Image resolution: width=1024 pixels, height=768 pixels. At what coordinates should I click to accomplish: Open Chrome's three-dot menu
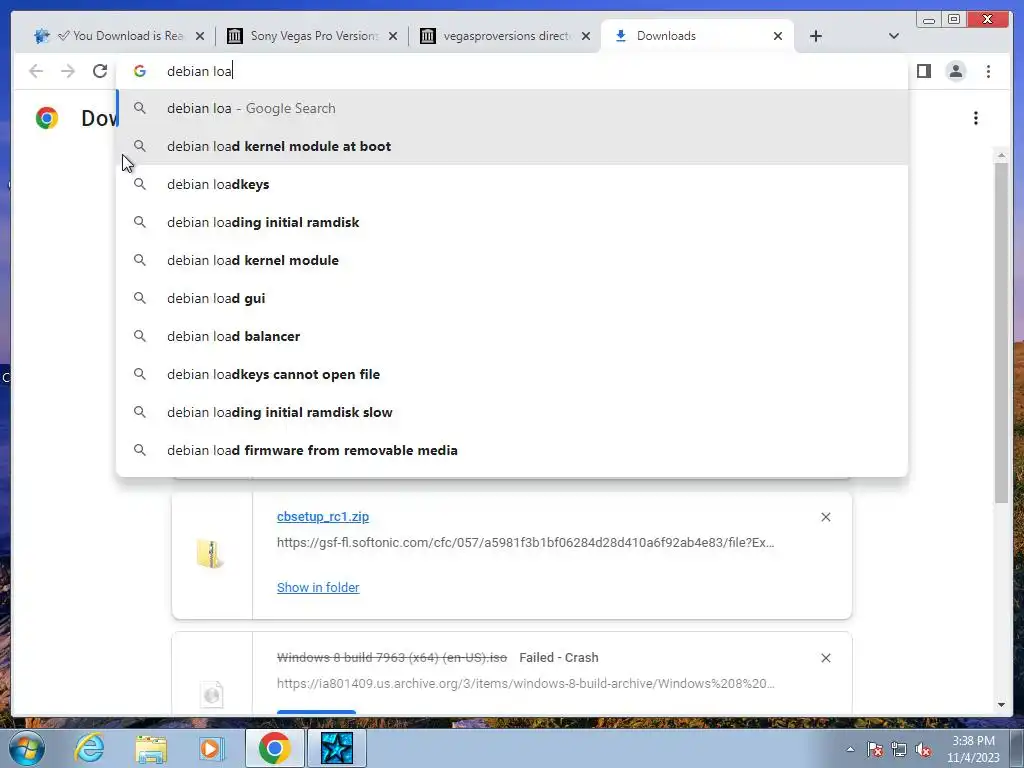tap(988, 71)
